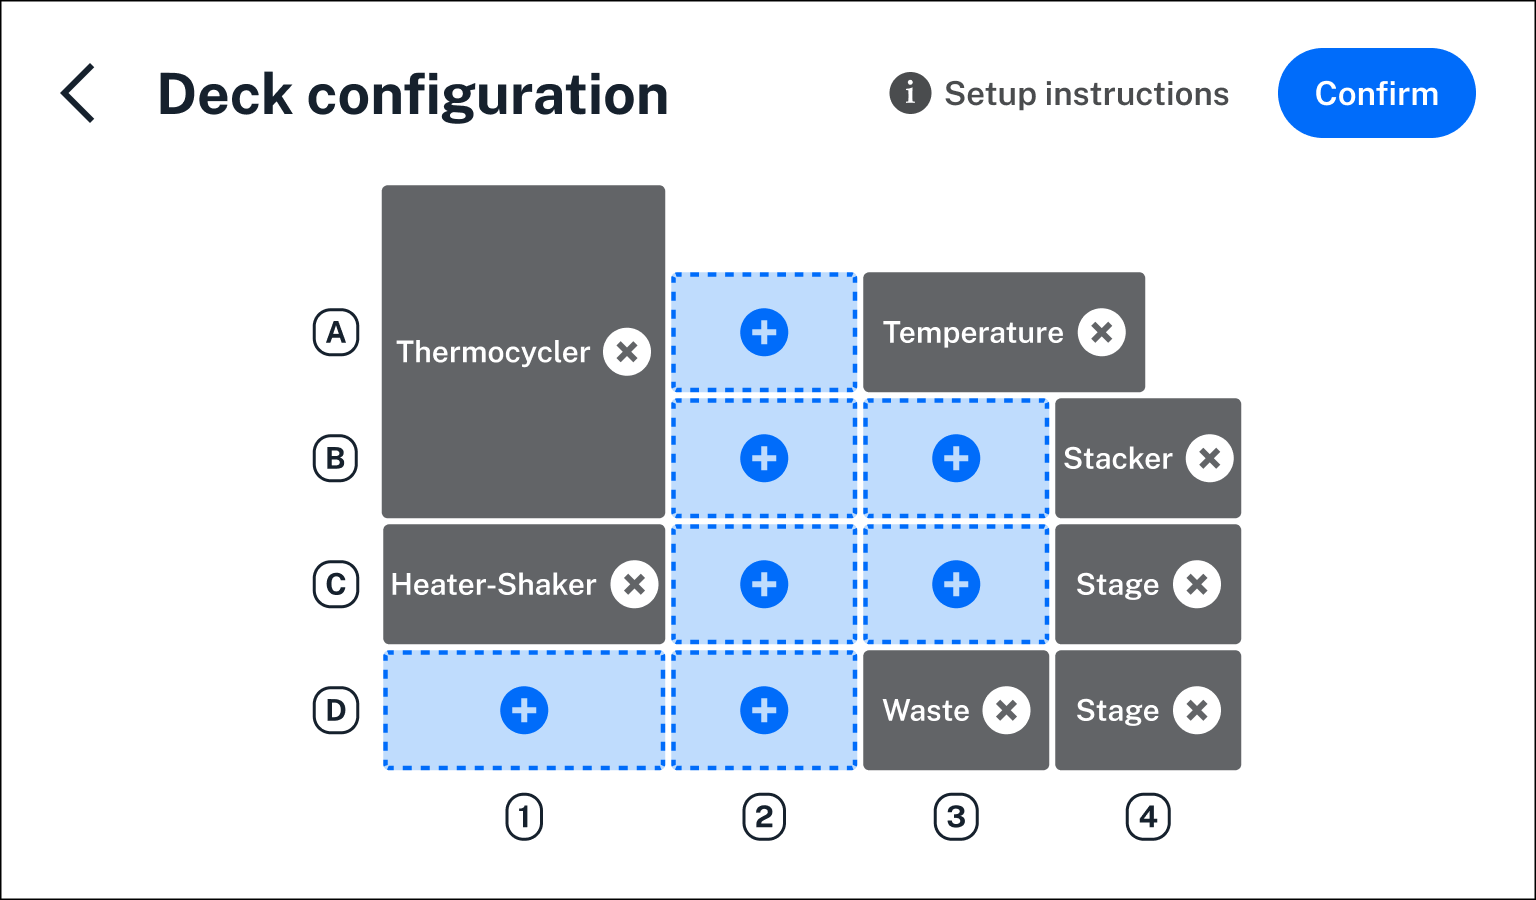This screenshot has width=1536, height=900.
Task: Remove the Temperature module from deck
Action: [1101, 332]
